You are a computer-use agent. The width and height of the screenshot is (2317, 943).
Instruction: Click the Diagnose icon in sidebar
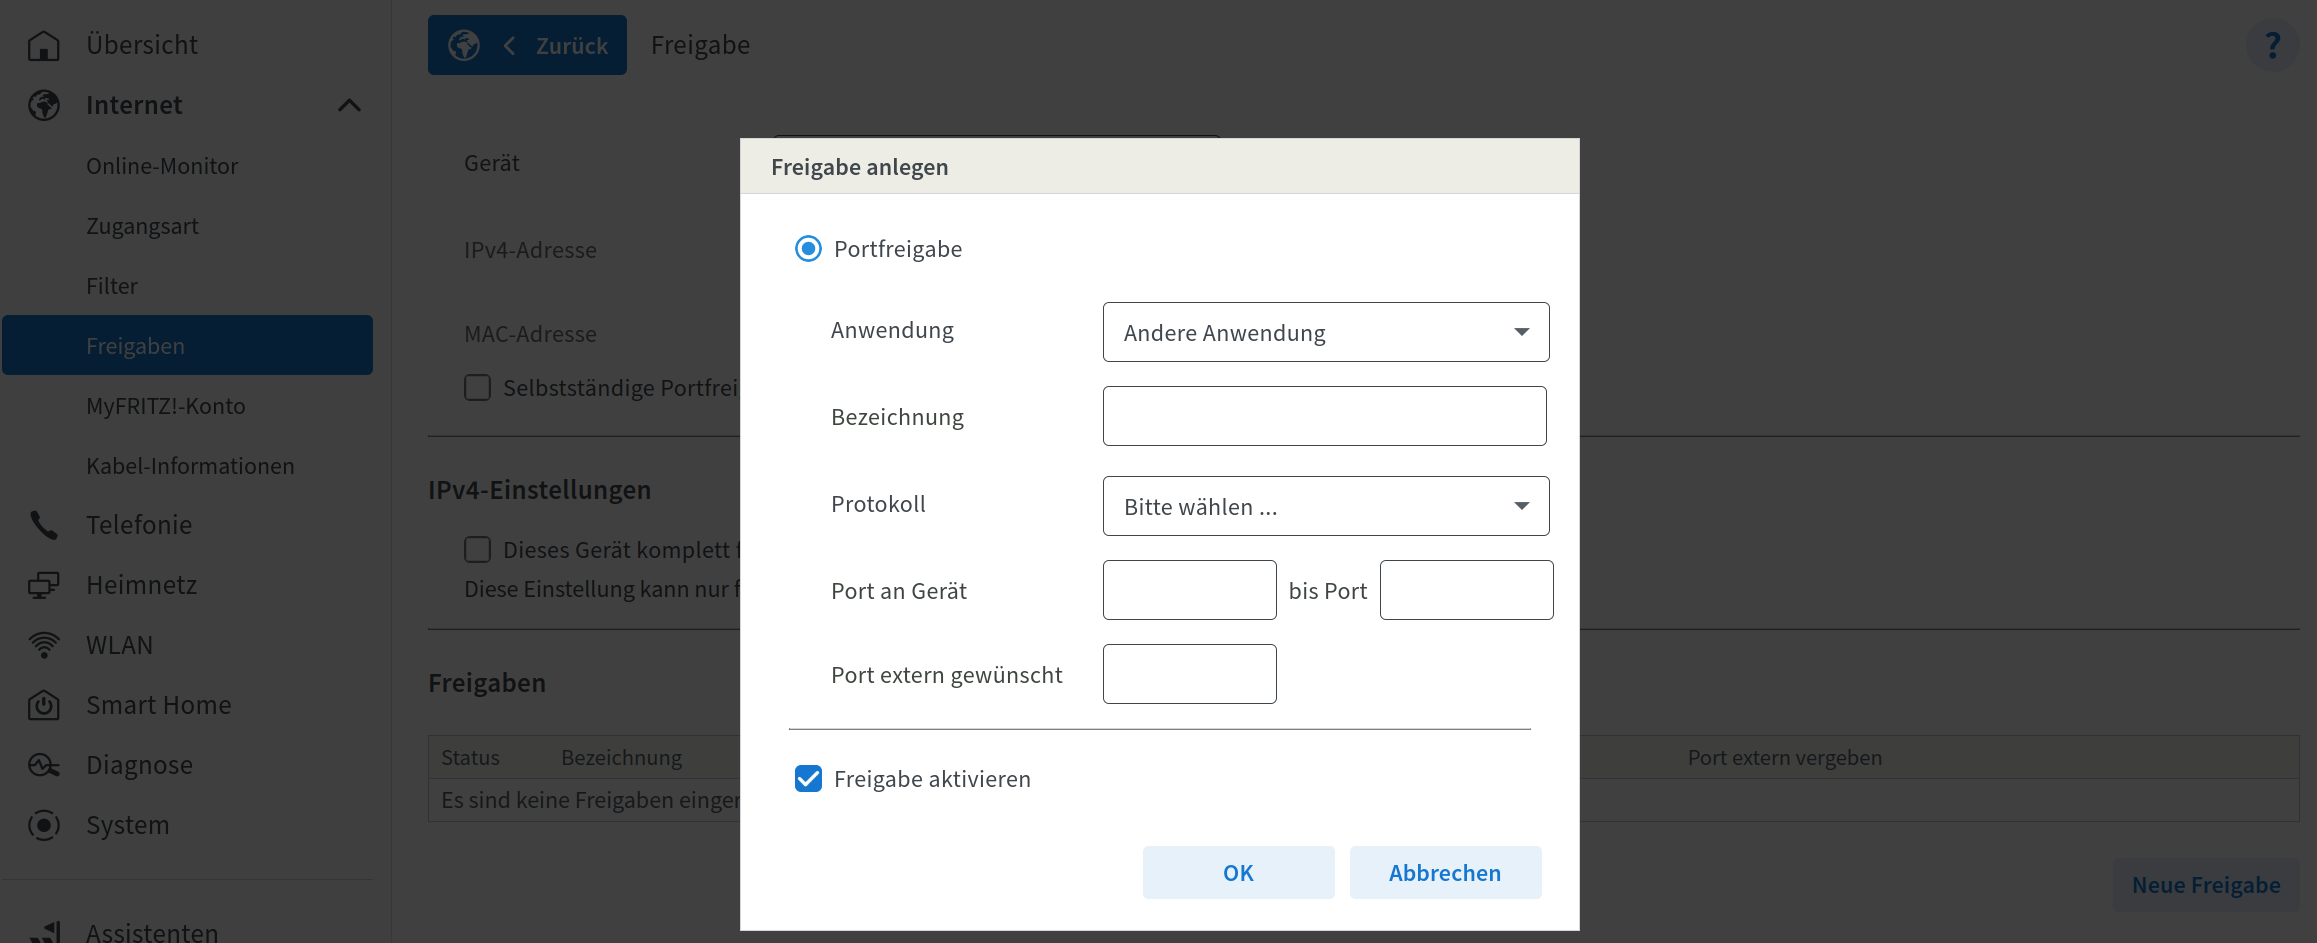[x=44, y=765]
